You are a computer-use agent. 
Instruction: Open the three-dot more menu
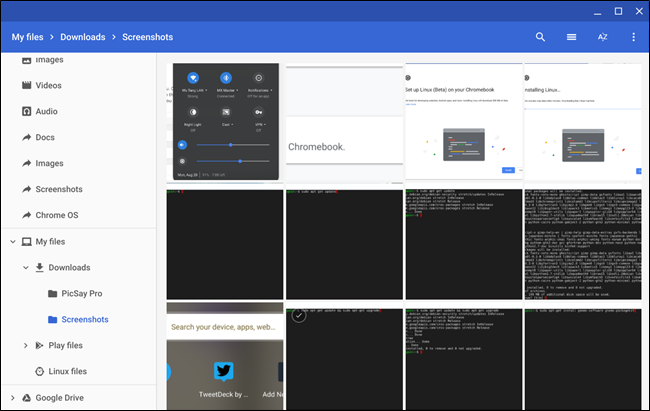click(633, 37)
